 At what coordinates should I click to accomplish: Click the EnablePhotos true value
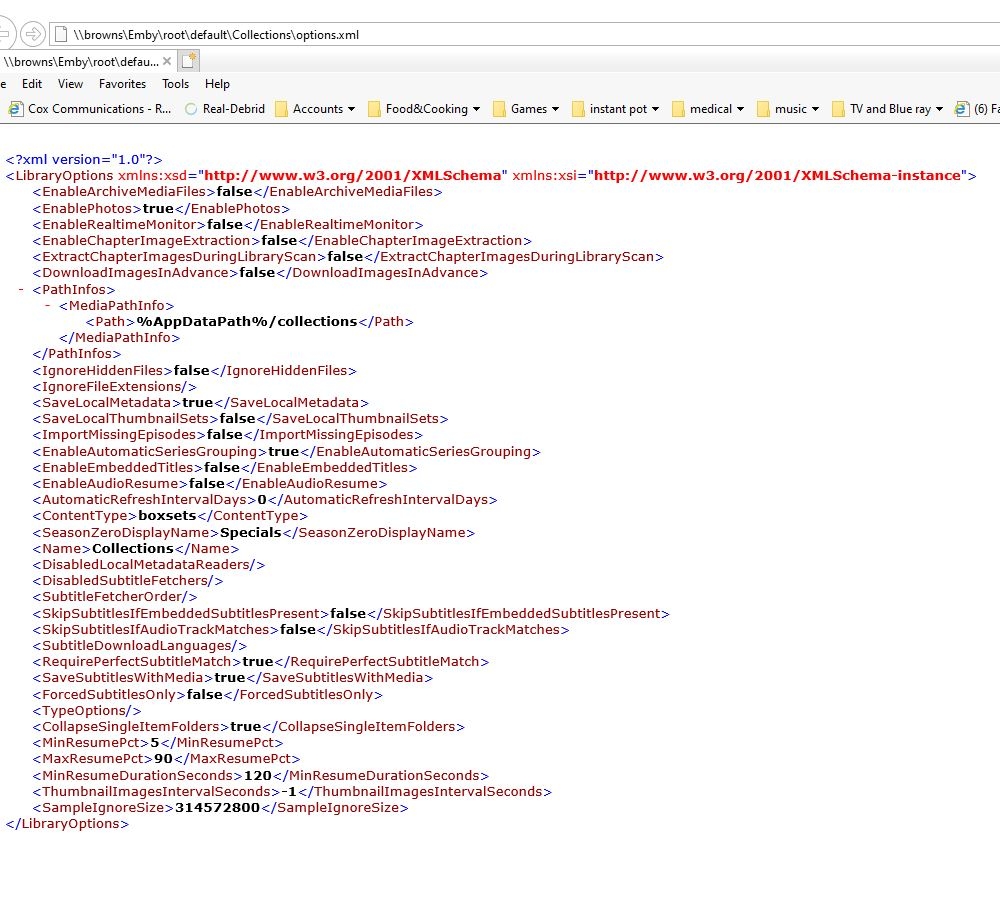[x=158, y=209]
